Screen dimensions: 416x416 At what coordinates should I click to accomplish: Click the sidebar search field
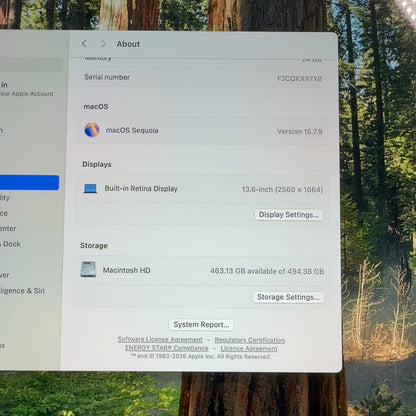point(31,65)
